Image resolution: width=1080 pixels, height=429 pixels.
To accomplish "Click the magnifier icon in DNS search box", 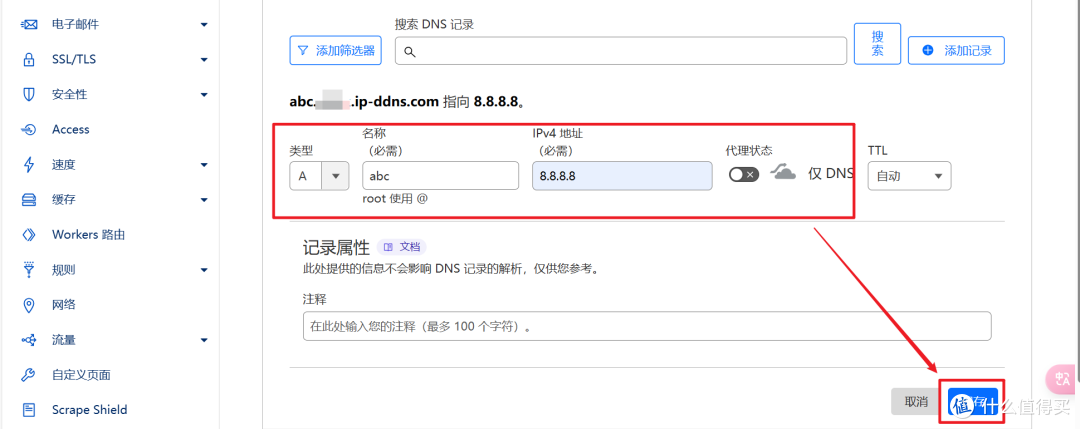I will [x=409, y=52].
